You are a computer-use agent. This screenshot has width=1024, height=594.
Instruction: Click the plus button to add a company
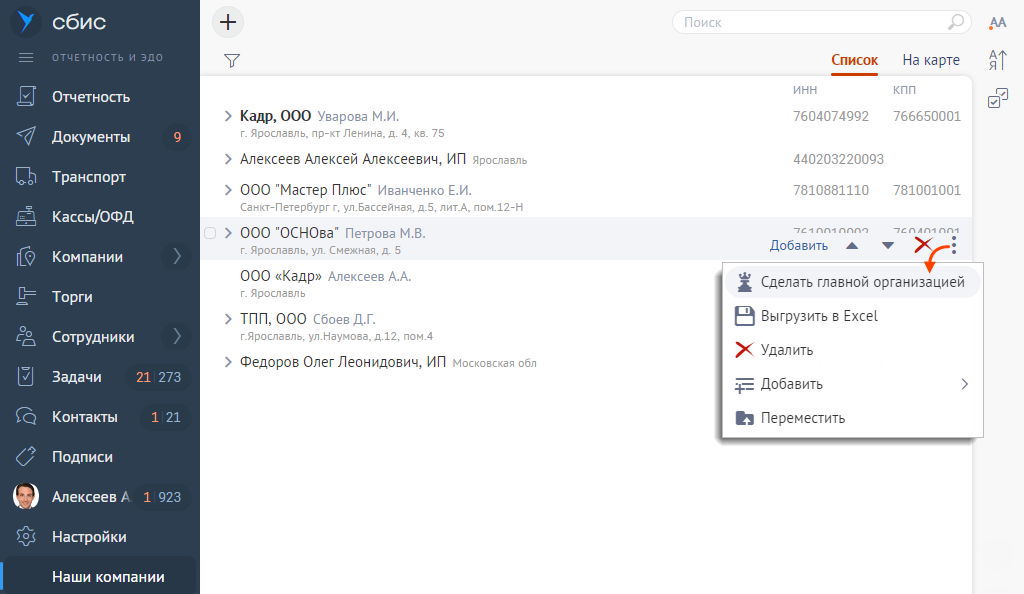[x=229, y=22]
